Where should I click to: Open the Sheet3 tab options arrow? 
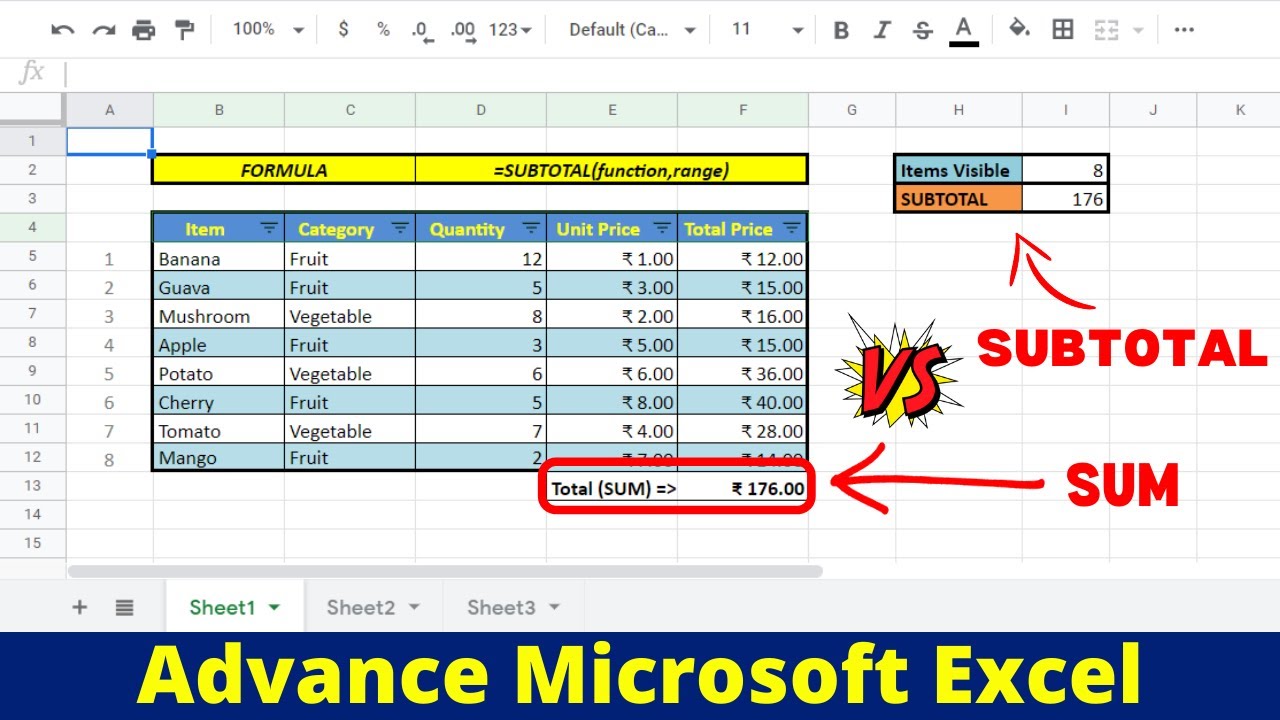[x=554, y=608]
